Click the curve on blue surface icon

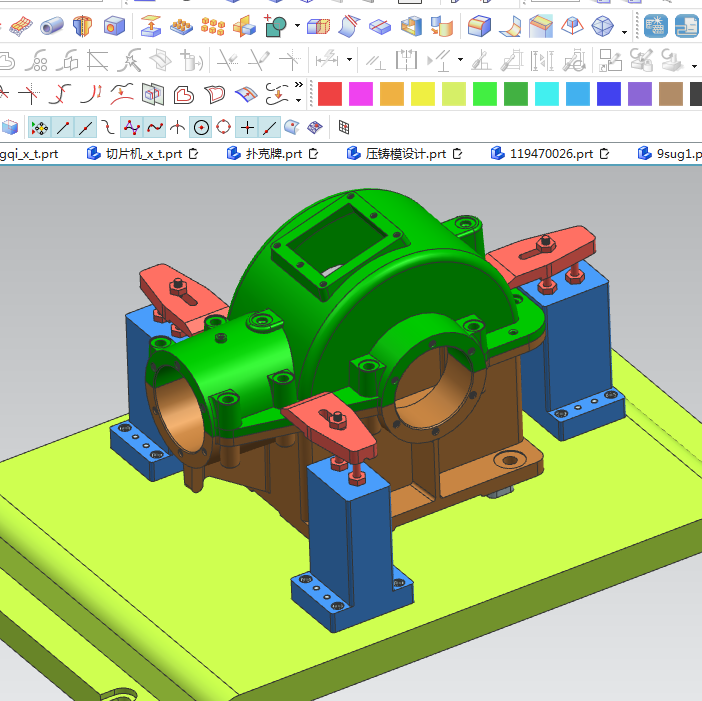pos(246,94)
